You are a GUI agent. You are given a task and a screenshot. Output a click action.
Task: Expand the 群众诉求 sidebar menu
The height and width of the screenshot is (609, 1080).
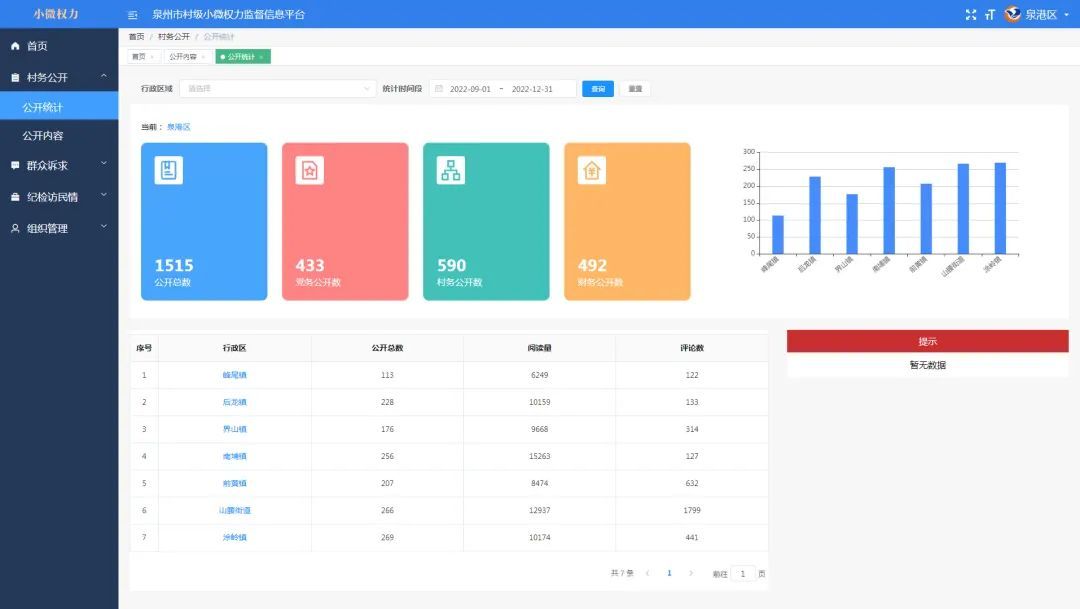[x=59, y=165]
